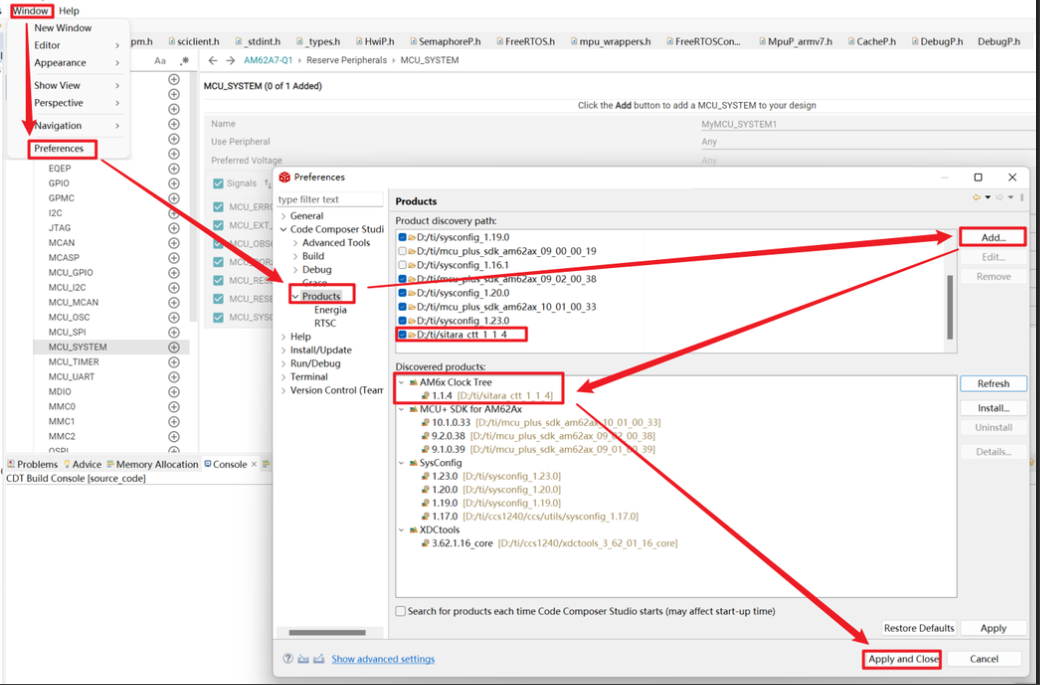
Task: Collapse the XDCtools product group
Action: [402, 530]
